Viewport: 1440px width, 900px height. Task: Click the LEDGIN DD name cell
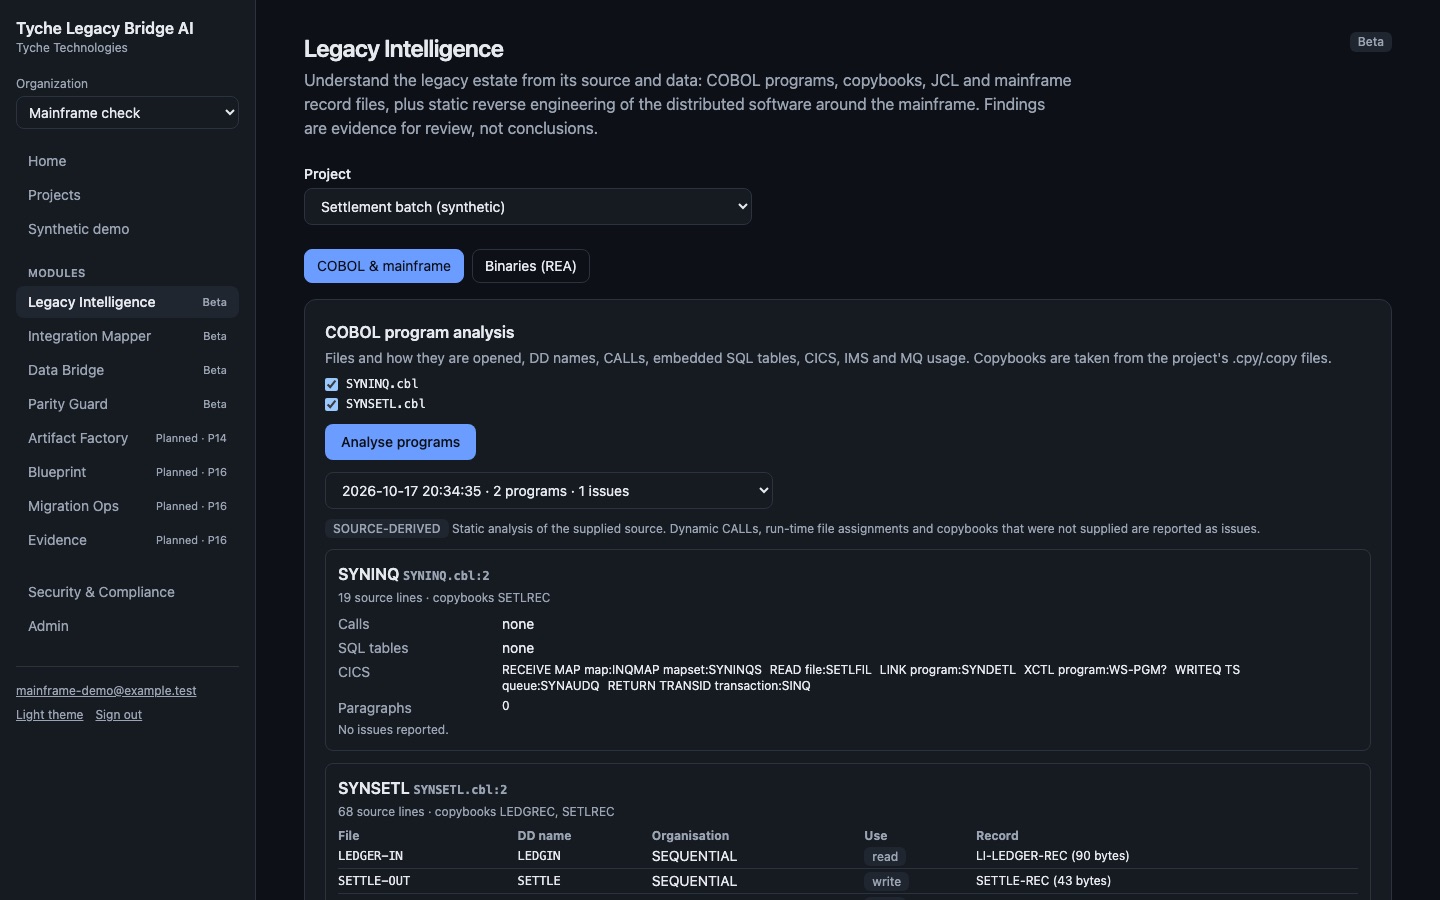pyautogui.click(x=539, y=856)
